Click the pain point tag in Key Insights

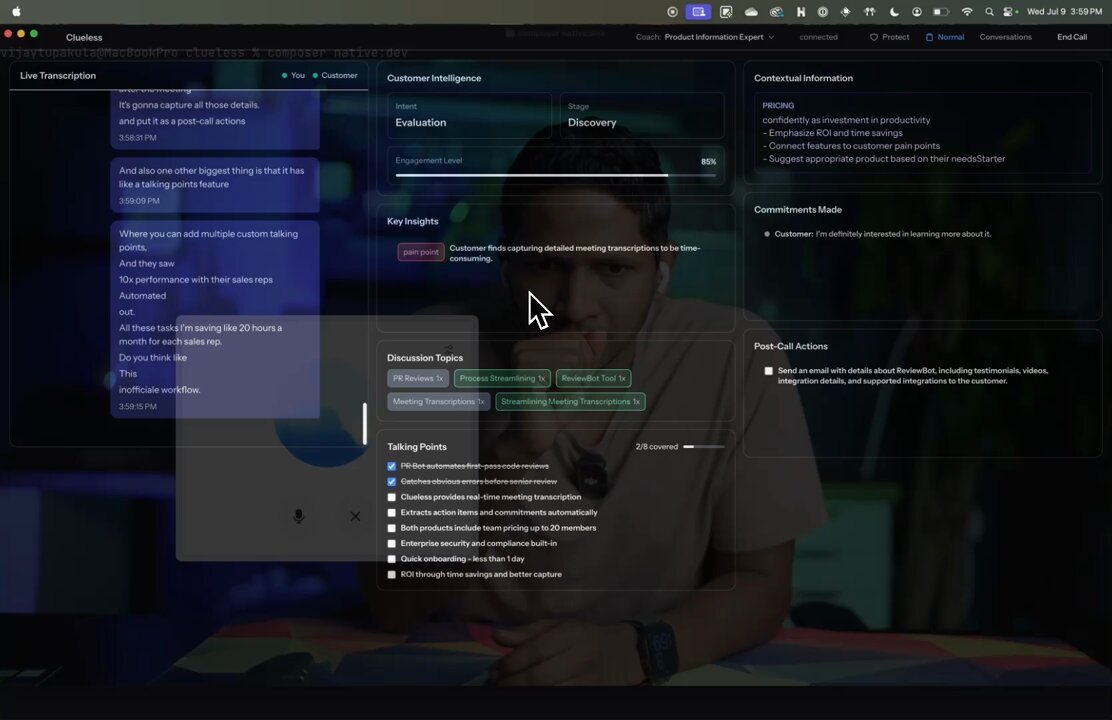click(x=421, y=252)
